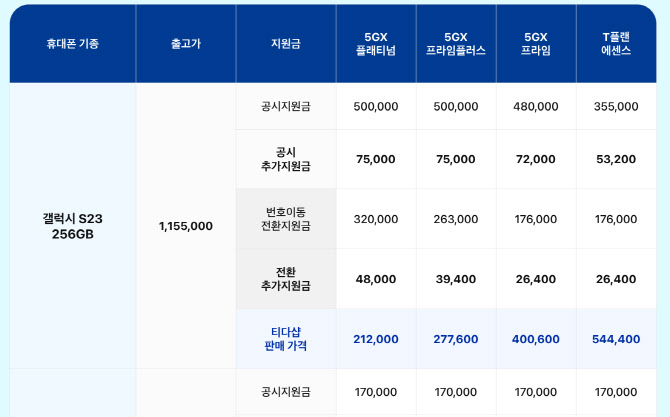Click the 공시지원금 label in the 갤럭시 S23 section

click(x=286, y=106)
